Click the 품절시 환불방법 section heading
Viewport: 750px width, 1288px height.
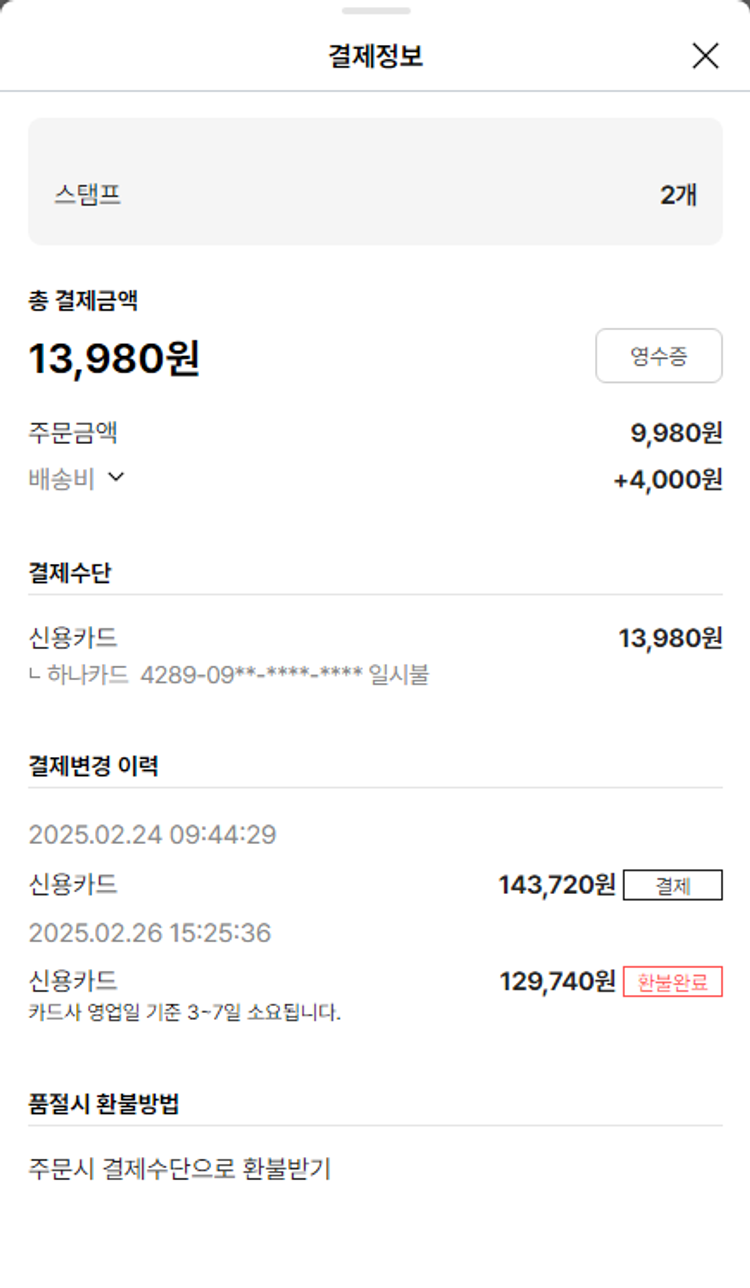(x=104, y=1104)
